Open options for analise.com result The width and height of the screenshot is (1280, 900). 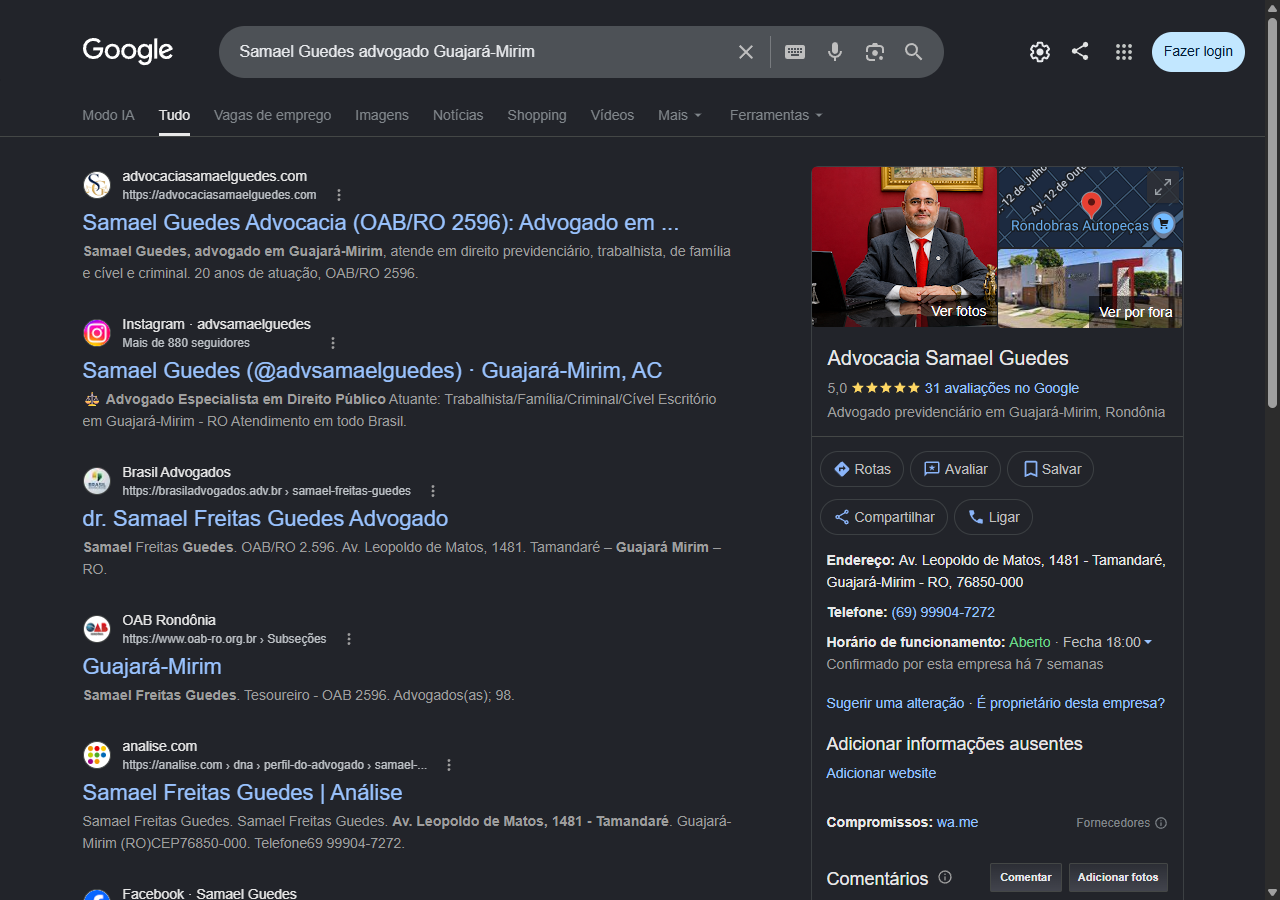click(x=449, y=765)
